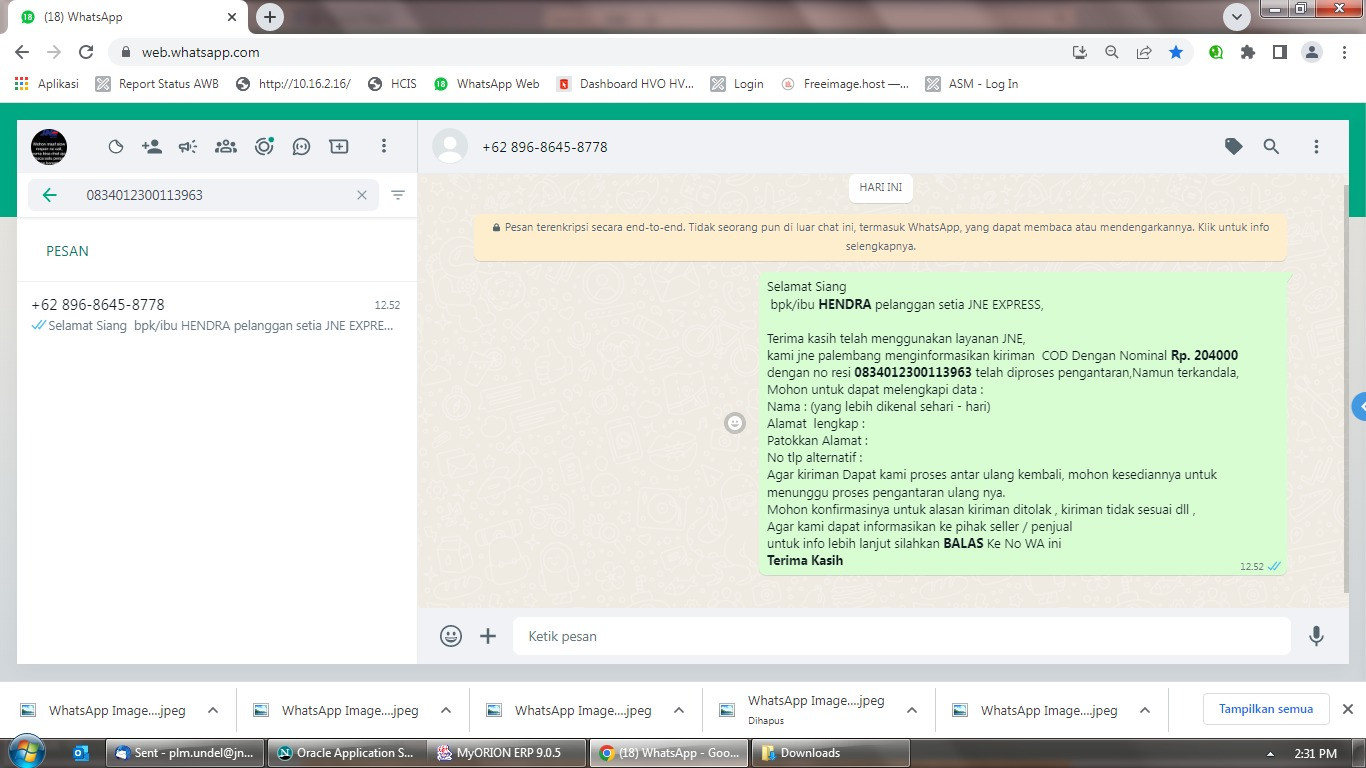The image size is (1366, 768).
Task: Share this page icon
Action: pyautogui.click(x=1144, y=52)
